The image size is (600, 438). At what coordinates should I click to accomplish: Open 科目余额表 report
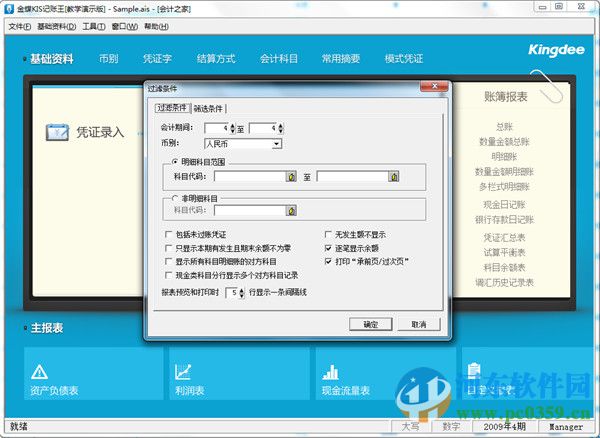504,267
